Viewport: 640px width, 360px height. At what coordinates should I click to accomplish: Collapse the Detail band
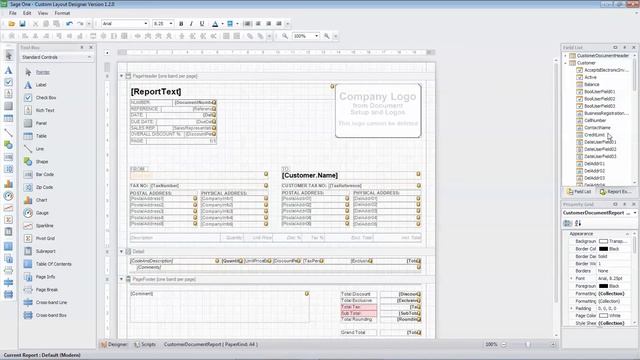pyautogui.click(x=121, y=251)
